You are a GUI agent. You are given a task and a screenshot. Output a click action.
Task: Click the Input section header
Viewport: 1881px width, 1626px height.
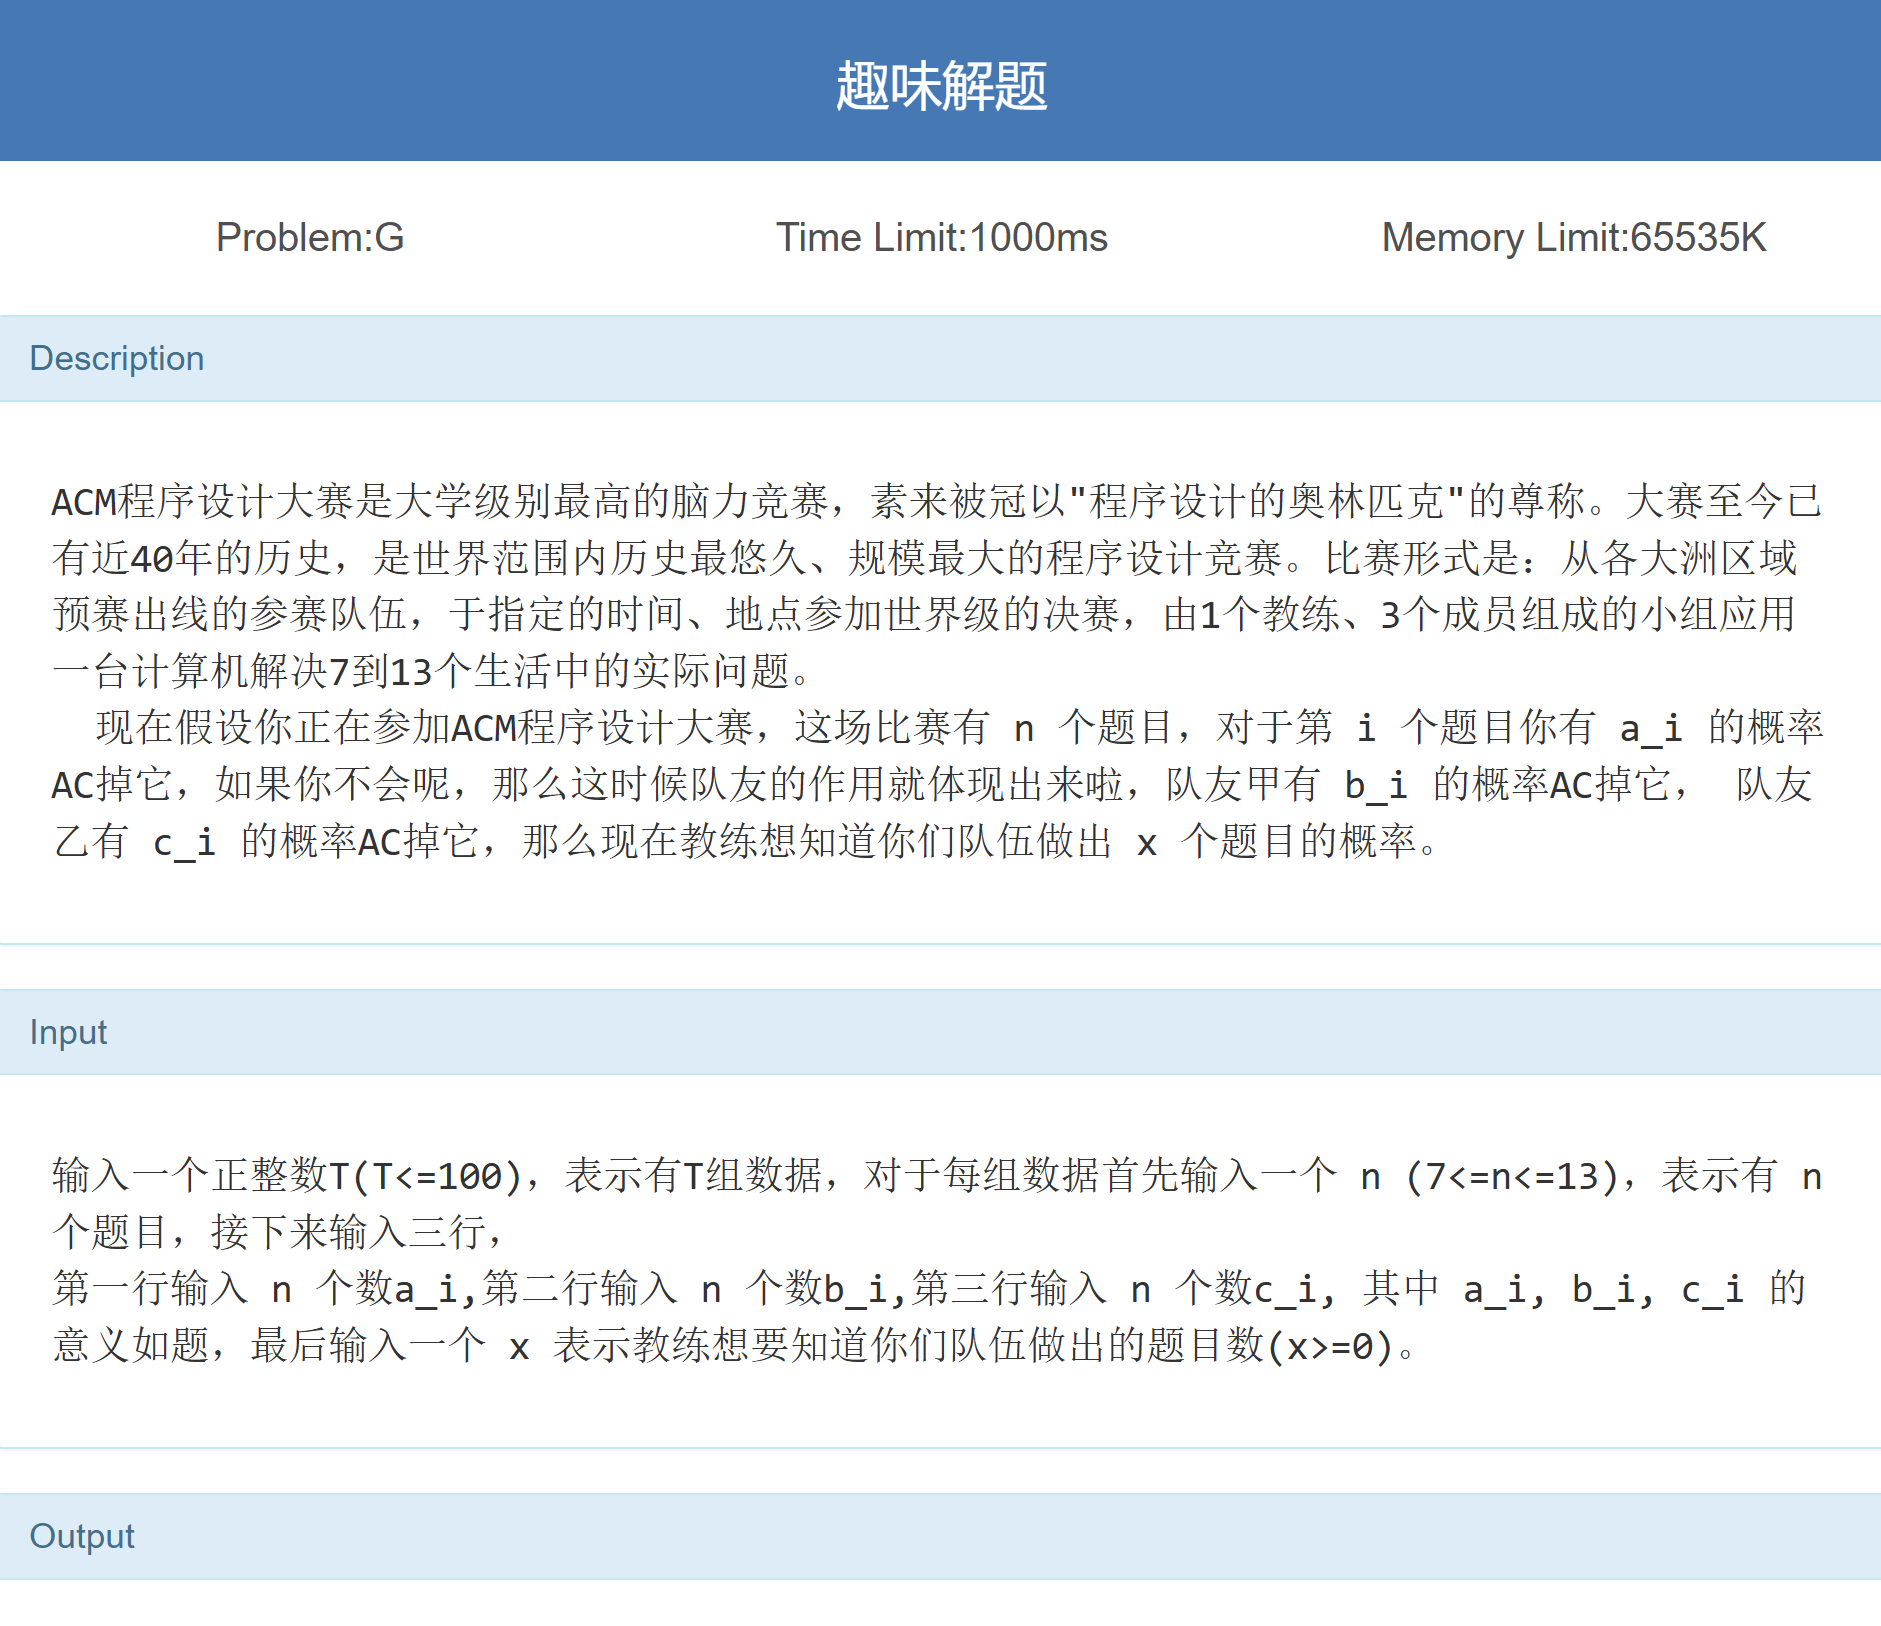(x=68, y=1032)
